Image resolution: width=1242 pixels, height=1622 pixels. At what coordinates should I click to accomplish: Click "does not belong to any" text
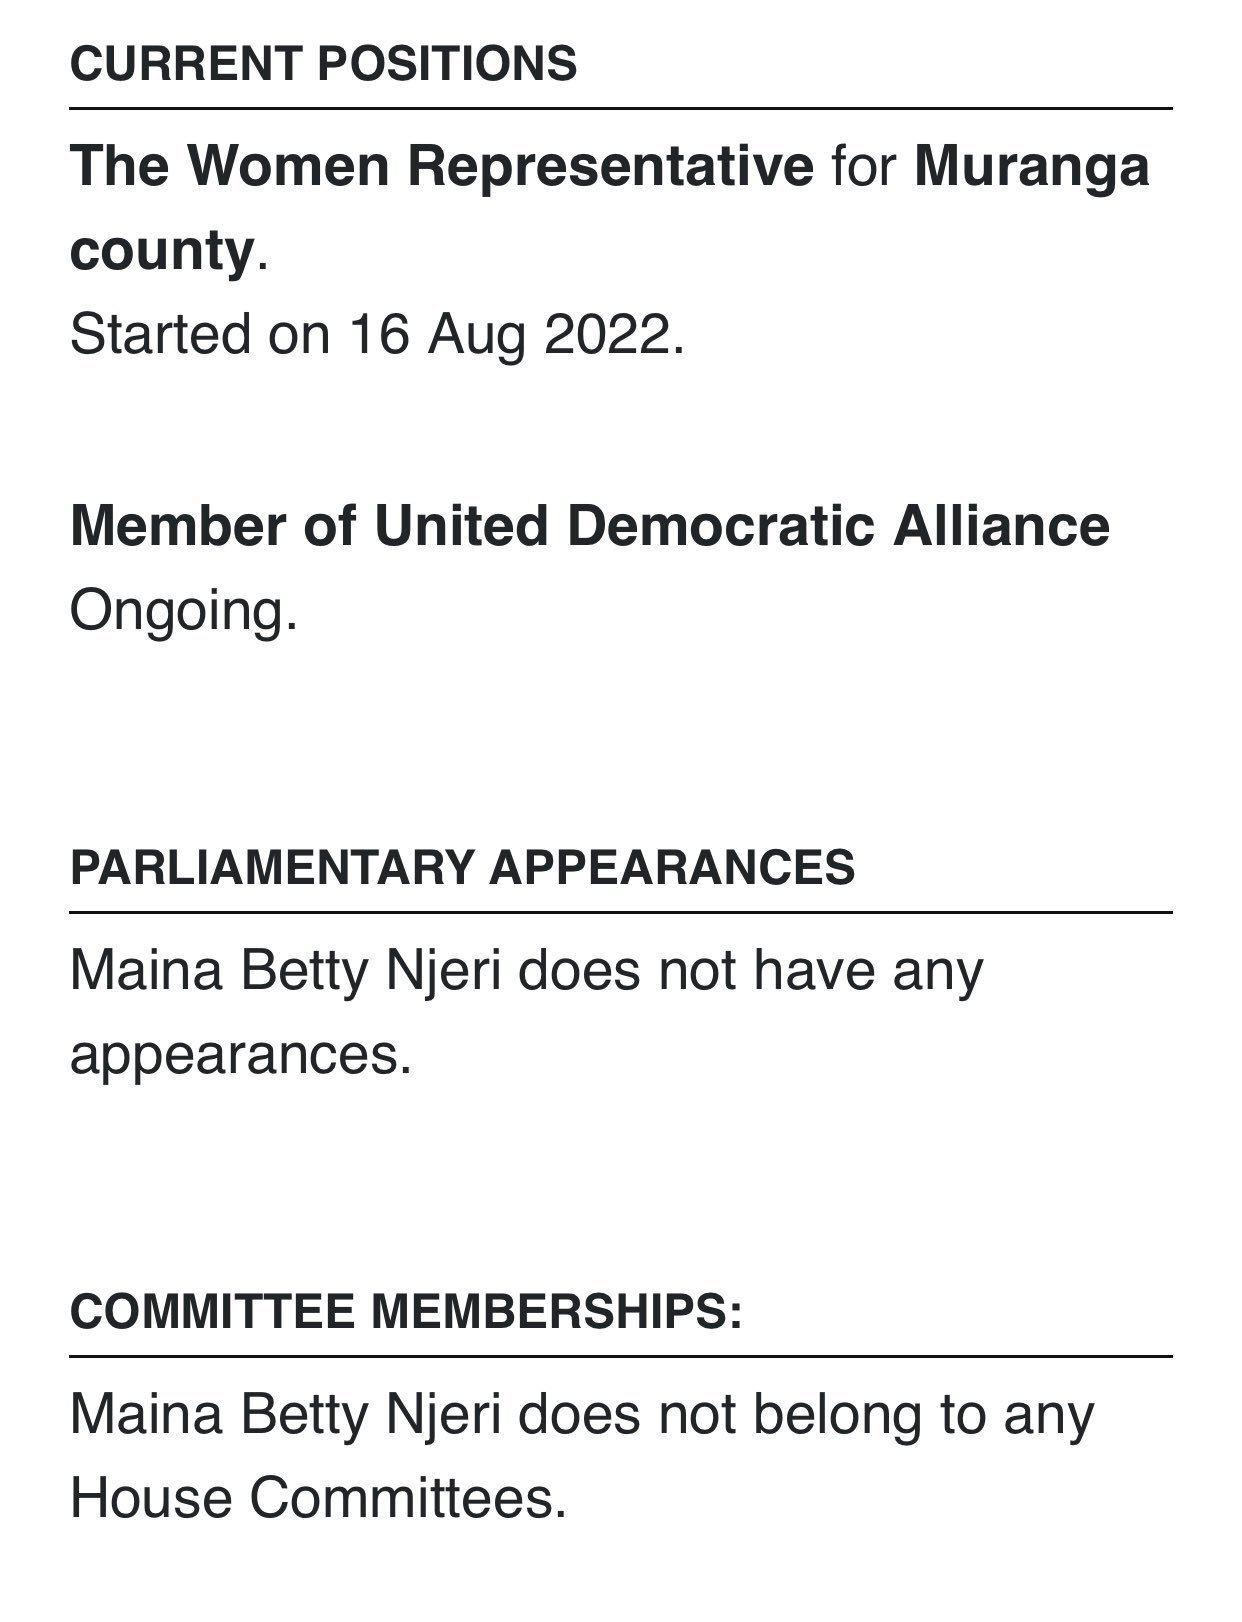pos(806,1414)
